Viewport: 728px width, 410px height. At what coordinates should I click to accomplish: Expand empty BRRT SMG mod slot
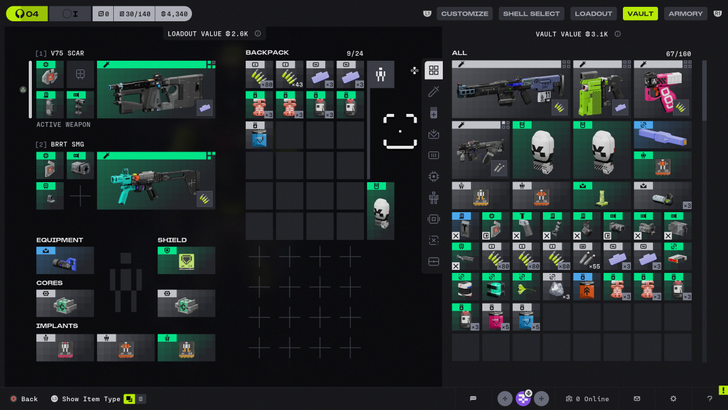pos(80,196)
